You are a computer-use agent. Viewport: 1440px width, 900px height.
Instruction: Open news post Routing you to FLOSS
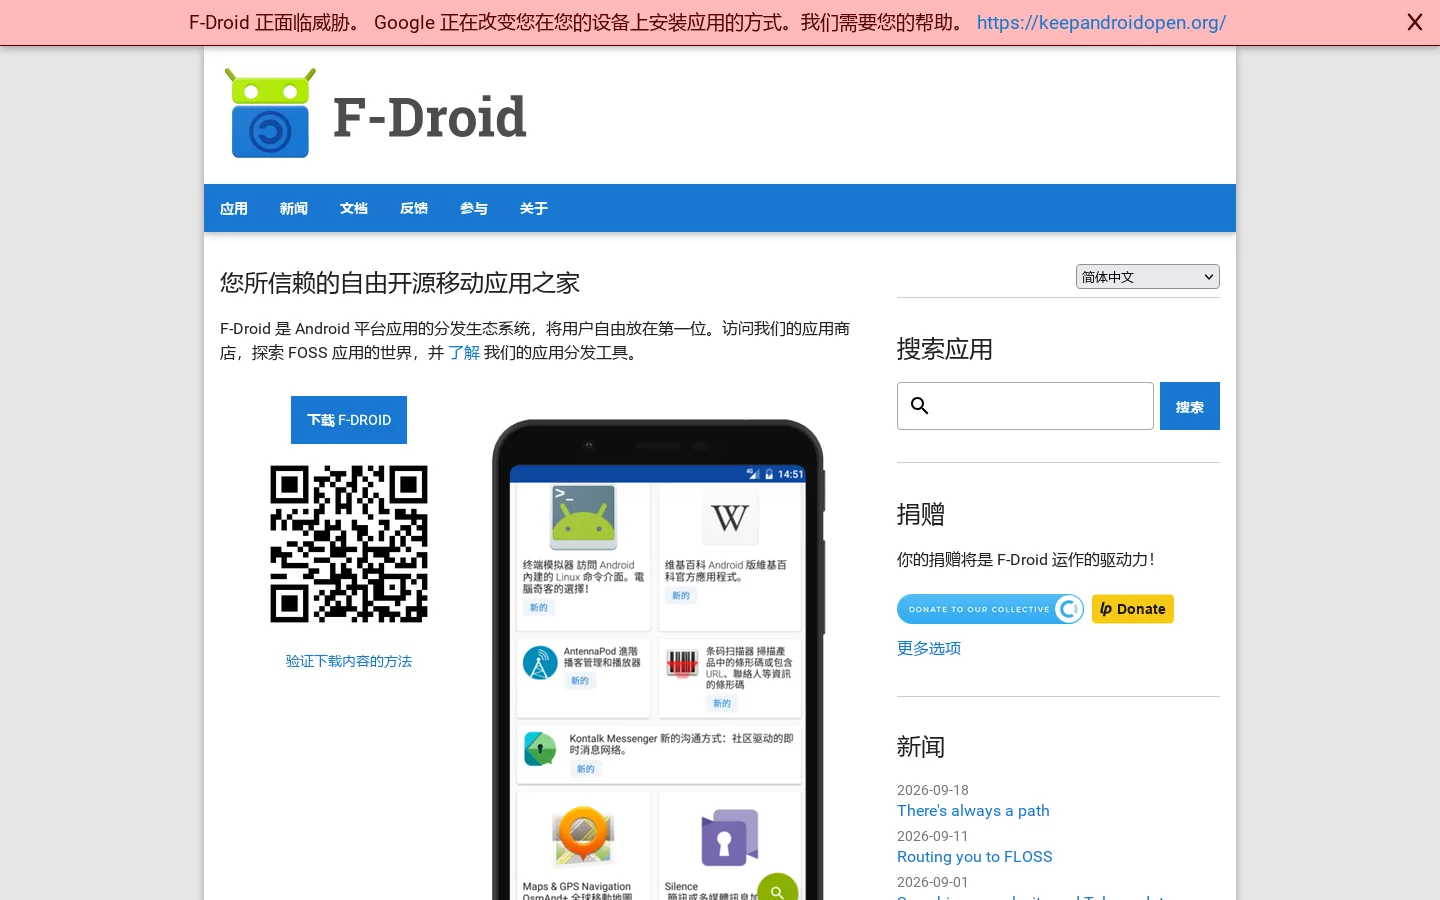pos(975,857)
